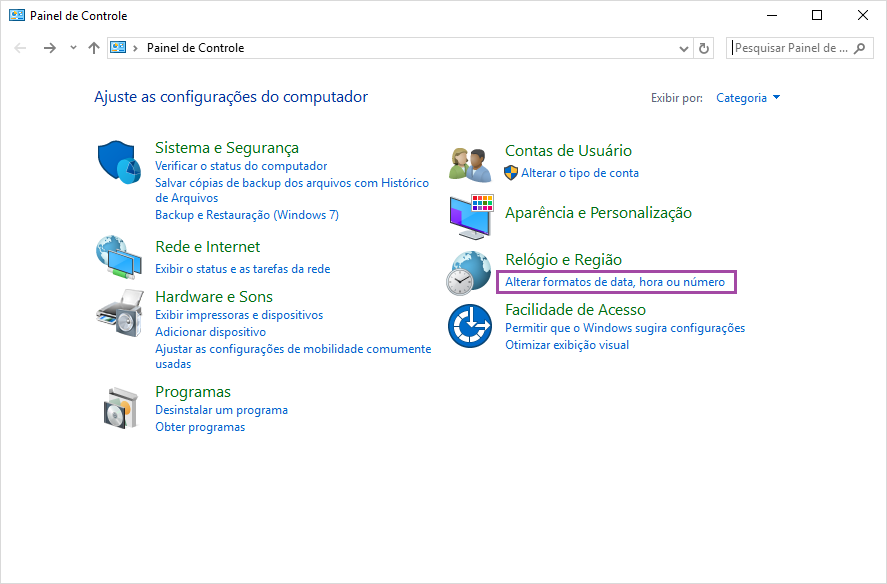Click the Painel de Controle title bar icon
Image resolution: width=887 pixels, height=584 pixels.
pos(17,15)
